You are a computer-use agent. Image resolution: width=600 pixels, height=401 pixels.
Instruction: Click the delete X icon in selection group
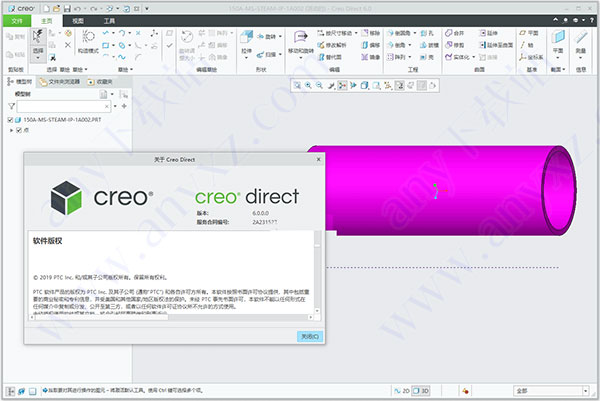(68, 45)
